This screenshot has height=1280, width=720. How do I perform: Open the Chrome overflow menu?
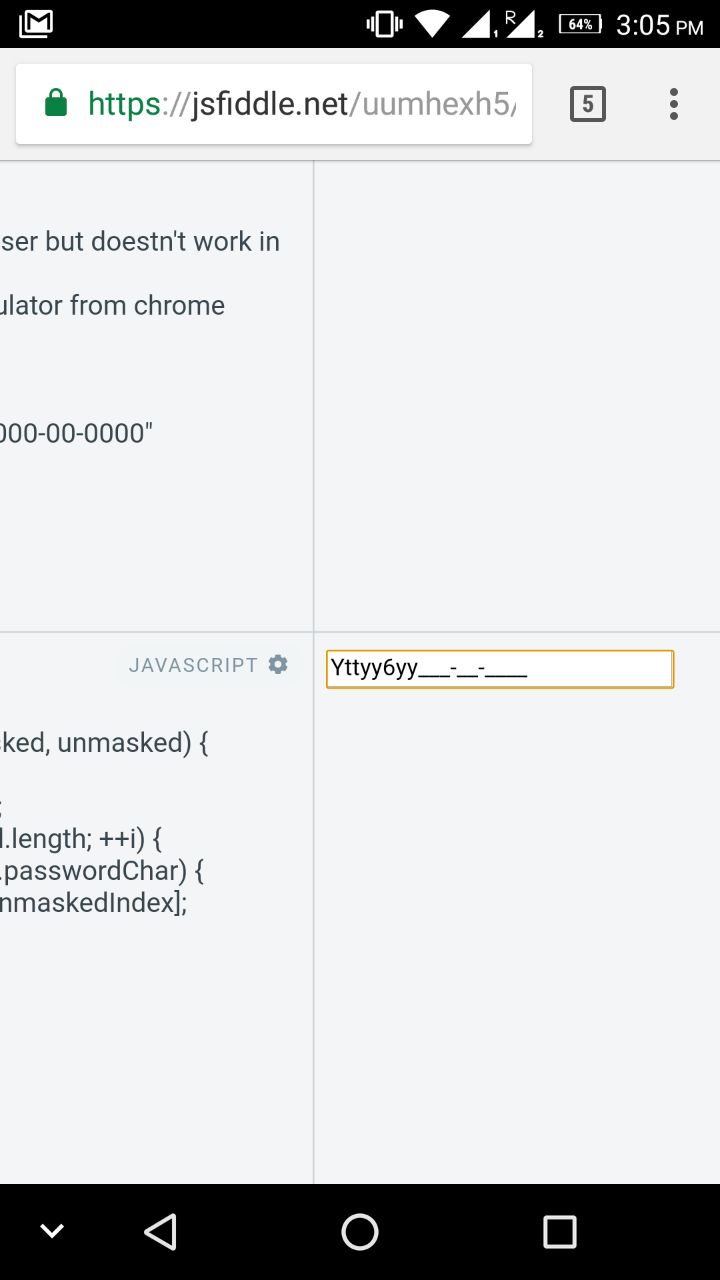coord(673,103)
